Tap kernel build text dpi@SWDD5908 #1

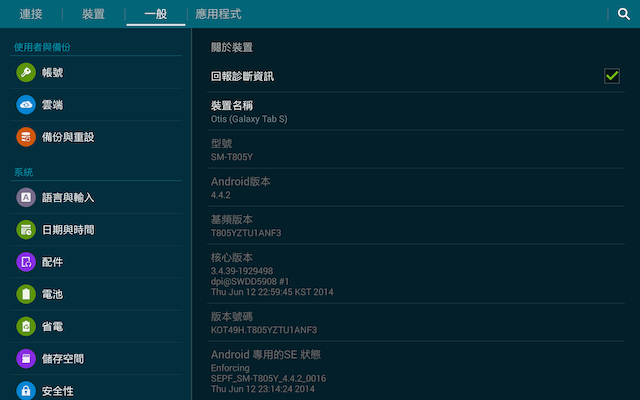click(250, 282)
